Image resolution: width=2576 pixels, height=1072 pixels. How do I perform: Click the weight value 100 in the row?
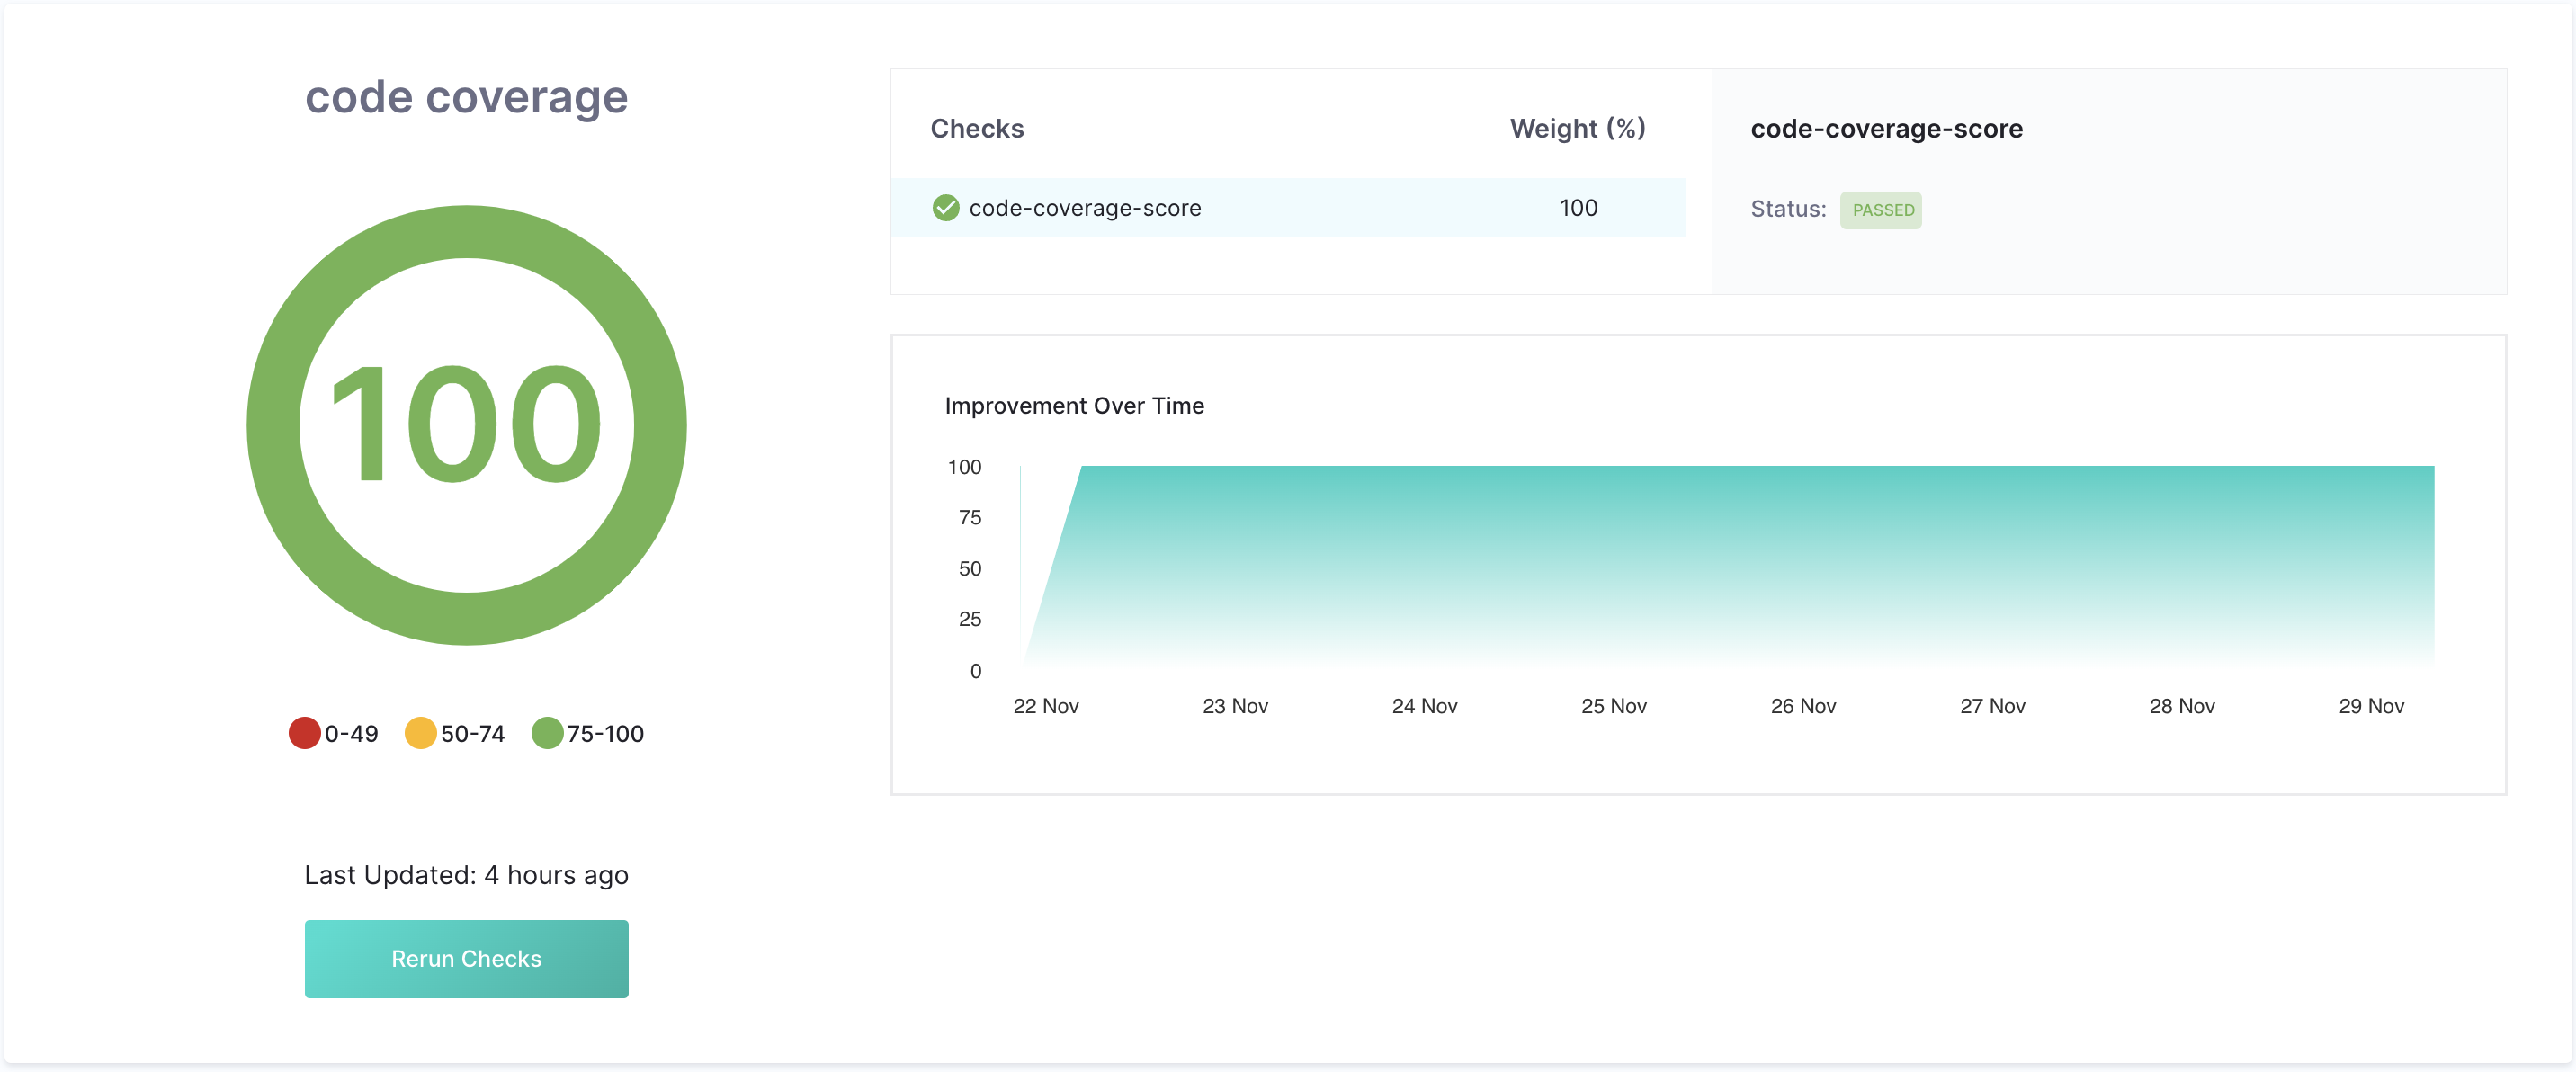click(1578, 208)
